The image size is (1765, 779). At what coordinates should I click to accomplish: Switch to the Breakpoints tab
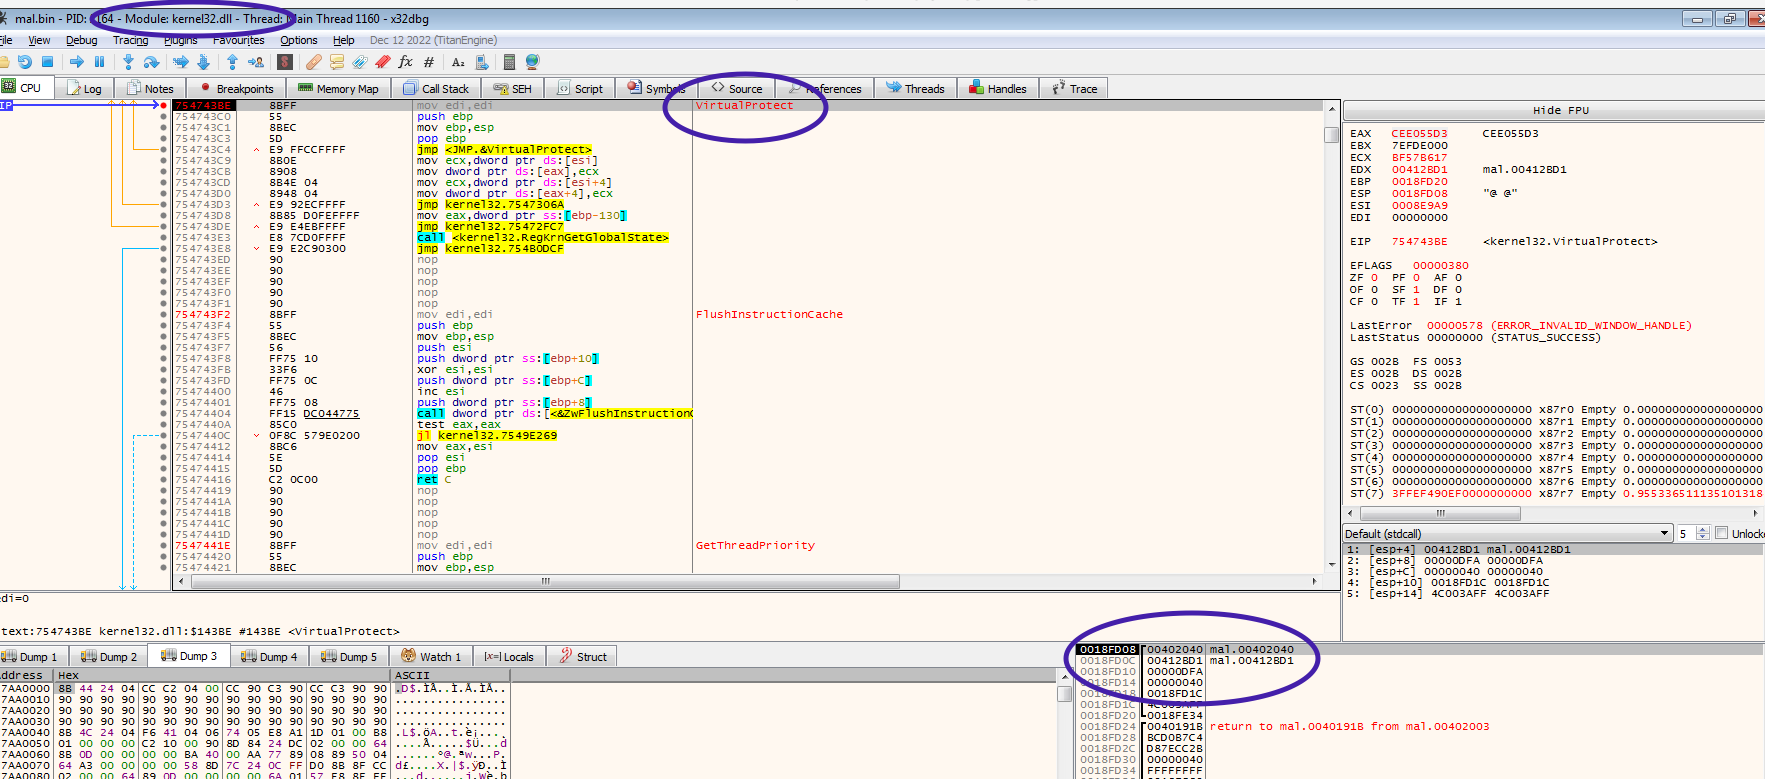pos(235,88)
